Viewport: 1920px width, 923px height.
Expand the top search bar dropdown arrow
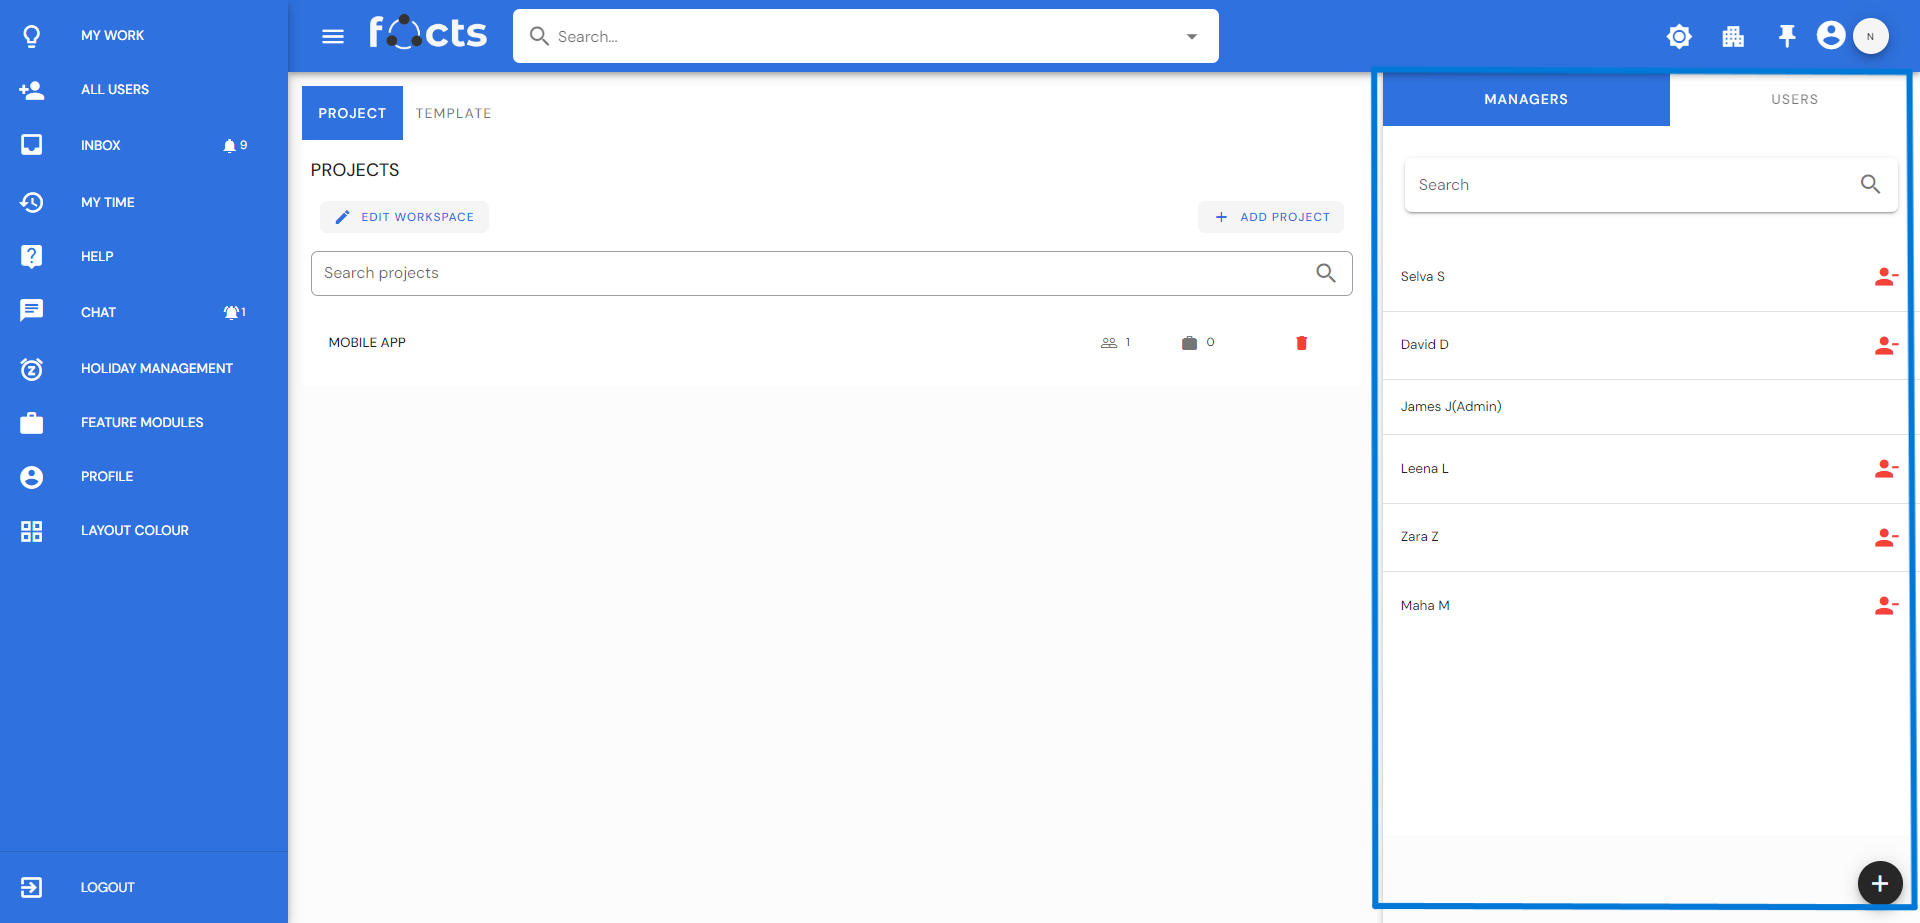1191,37
